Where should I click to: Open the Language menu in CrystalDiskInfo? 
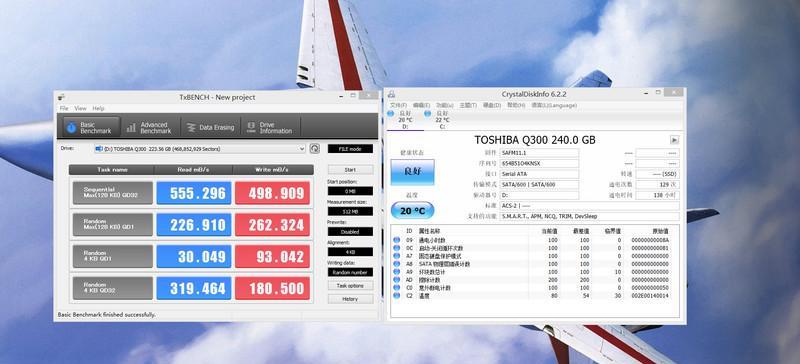[x=554, y=105]
